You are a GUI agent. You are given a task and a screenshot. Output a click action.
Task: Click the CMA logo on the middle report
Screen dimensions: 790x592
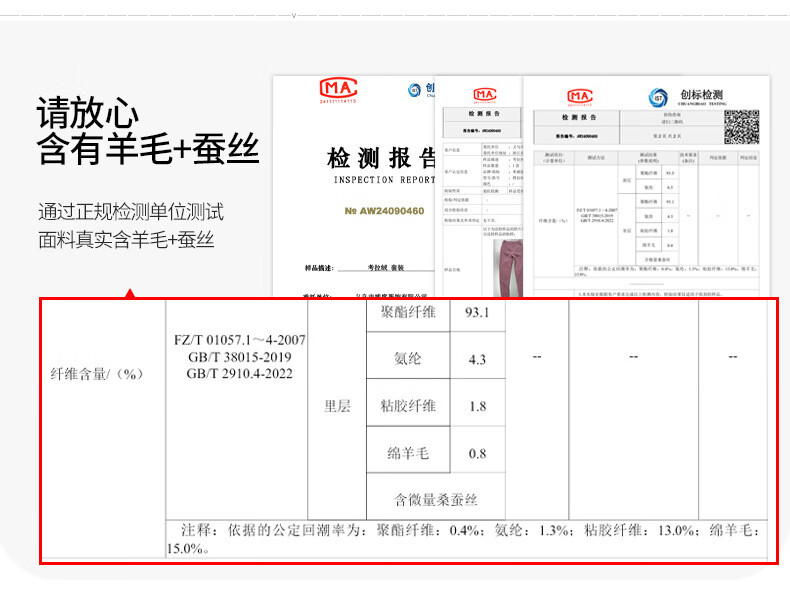[485, 94]
